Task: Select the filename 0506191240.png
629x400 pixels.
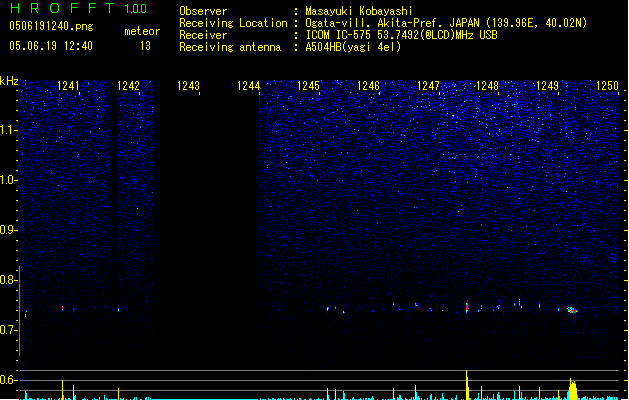Action: [51, 26]
